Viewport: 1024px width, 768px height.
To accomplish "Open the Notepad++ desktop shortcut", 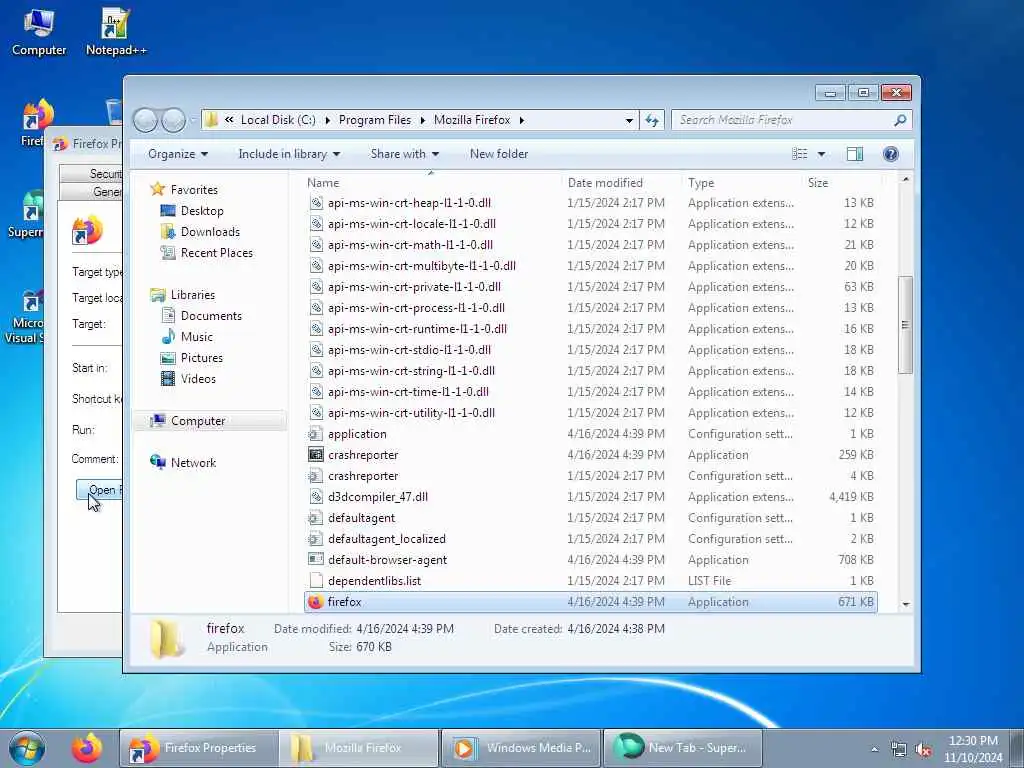I will (116, 33).
